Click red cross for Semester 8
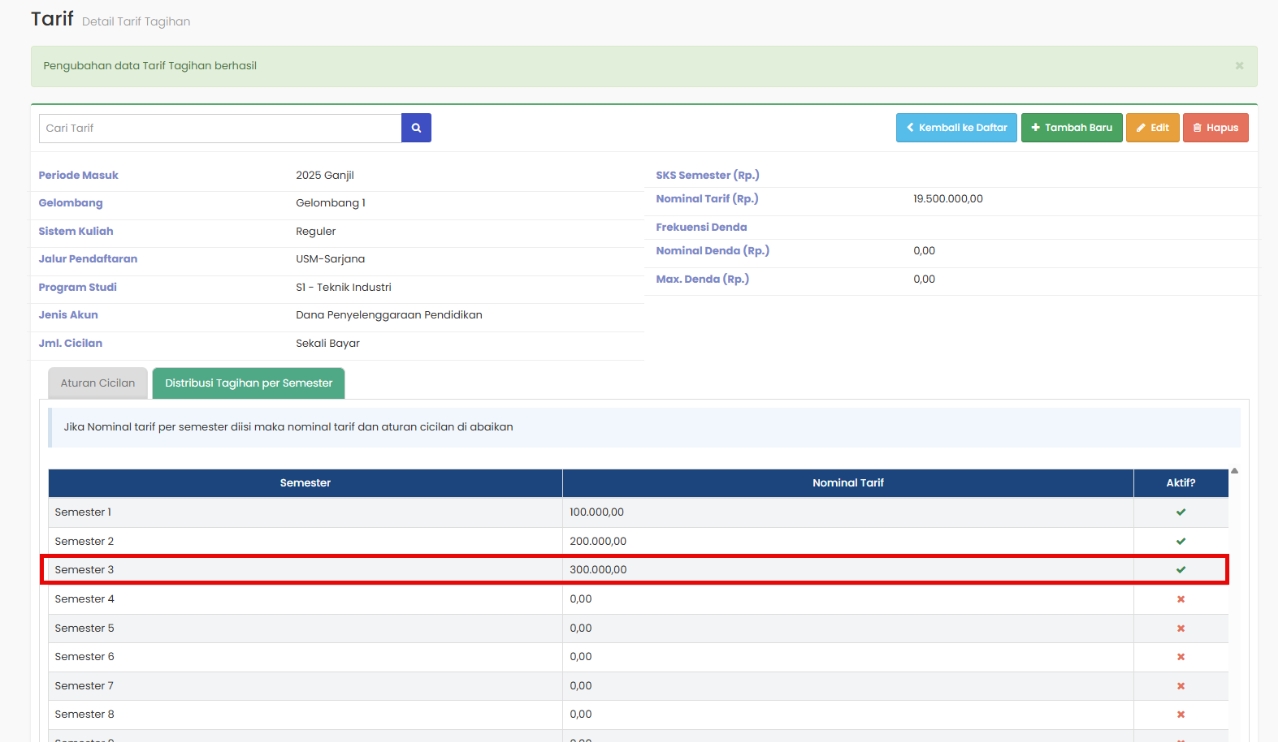1278x742 pixels. coord(1180,715)
